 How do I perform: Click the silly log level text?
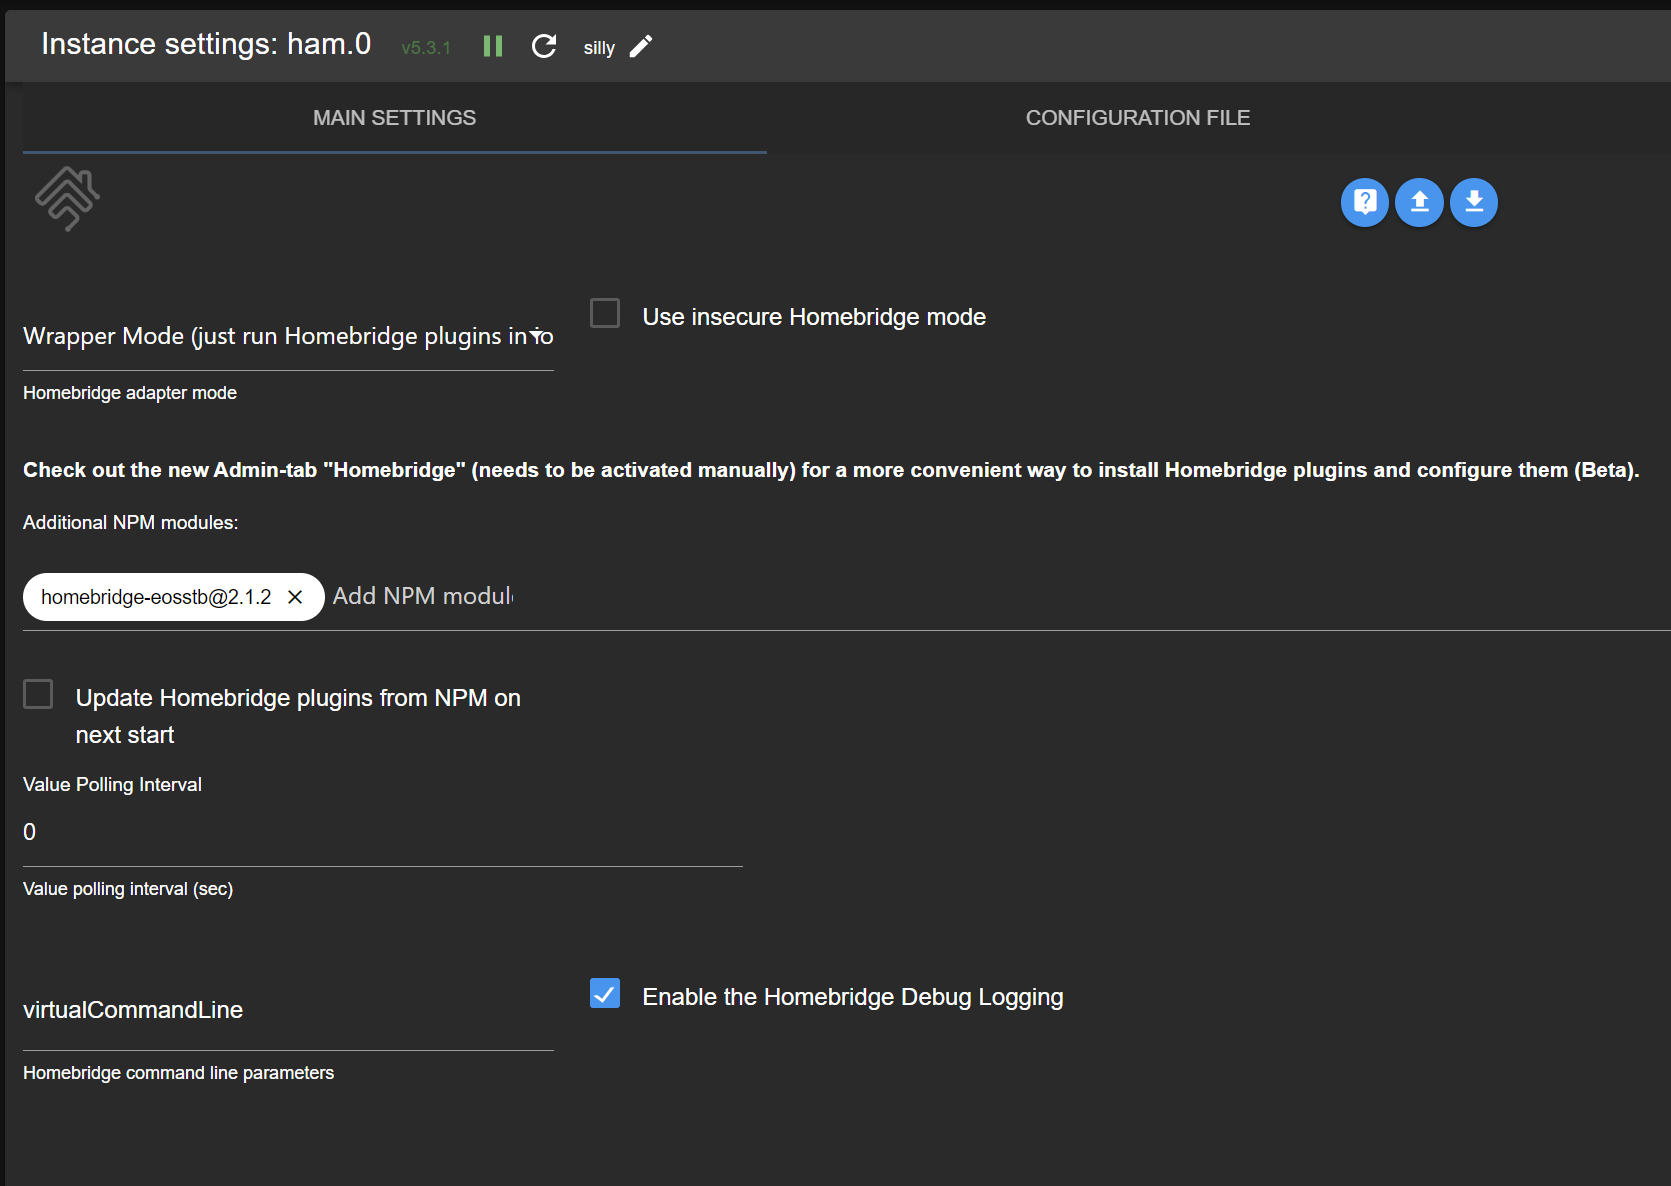tap(599, 48)
